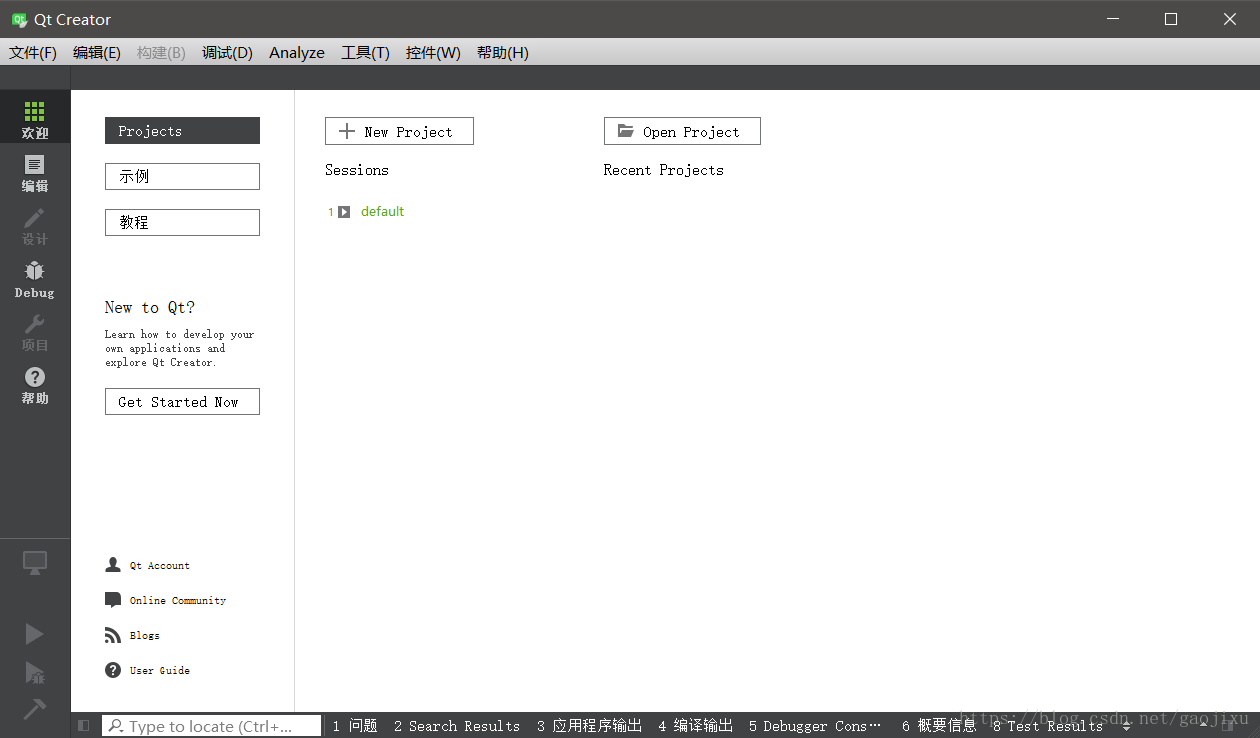
Task: Click the Blogs RSS feed icon
Action: coord(113,635)
